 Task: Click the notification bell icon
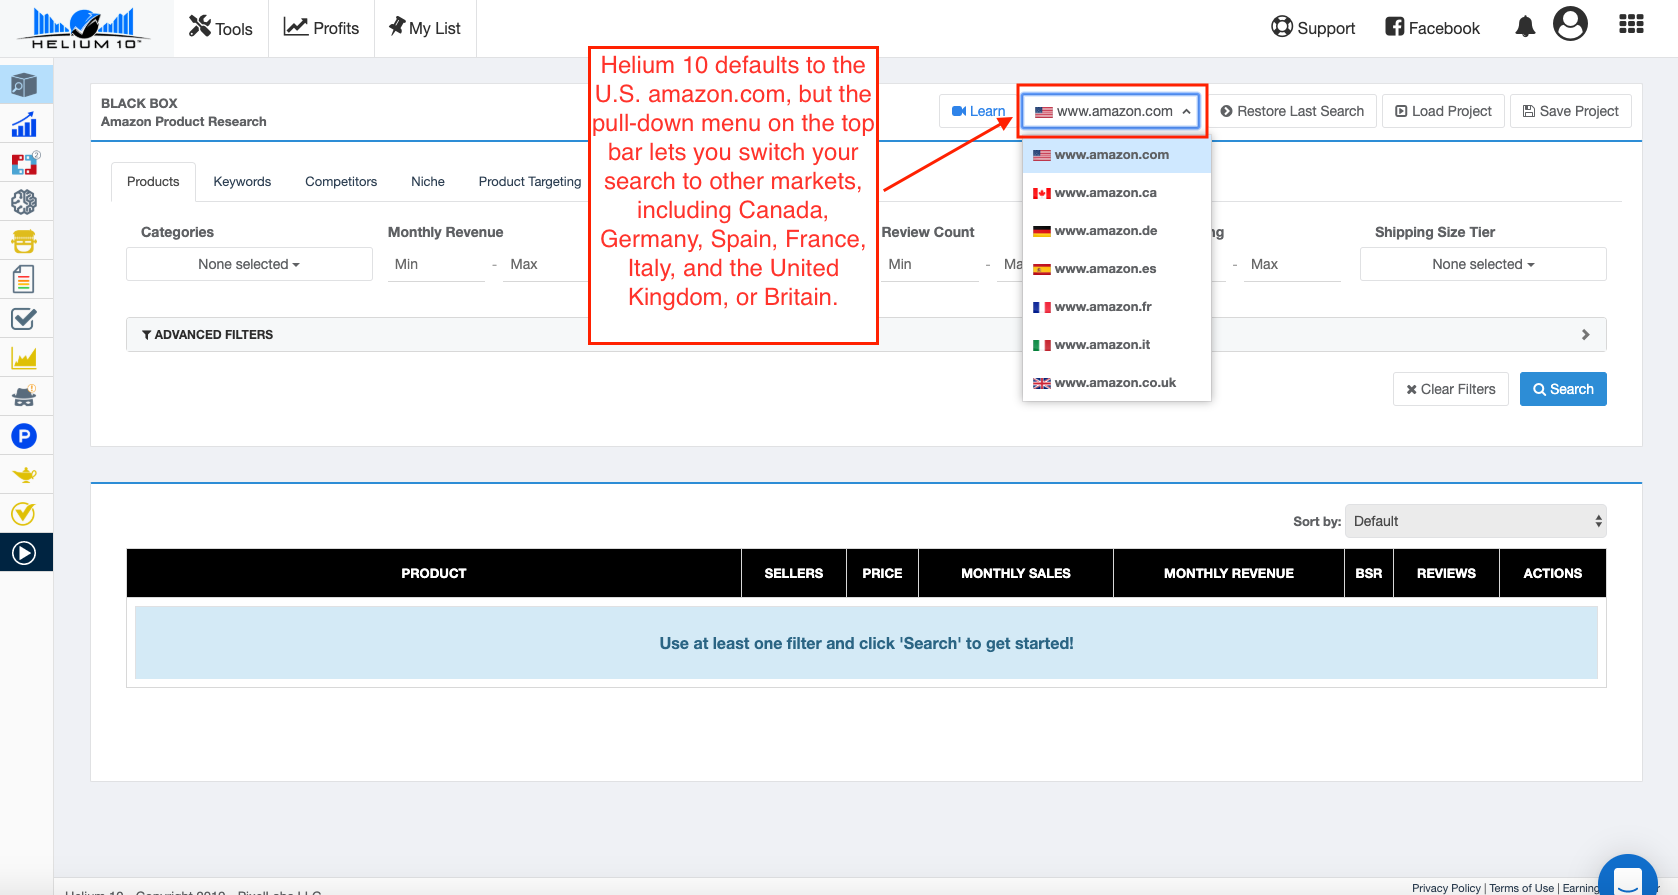tap(1524, 27)
